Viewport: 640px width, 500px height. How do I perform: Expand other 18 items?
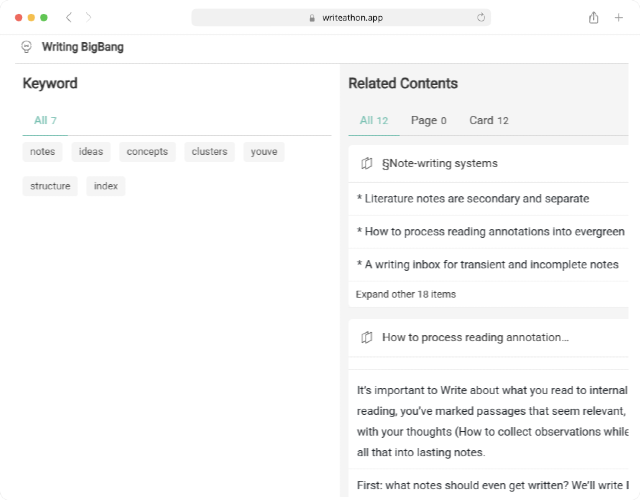[406, 294]
